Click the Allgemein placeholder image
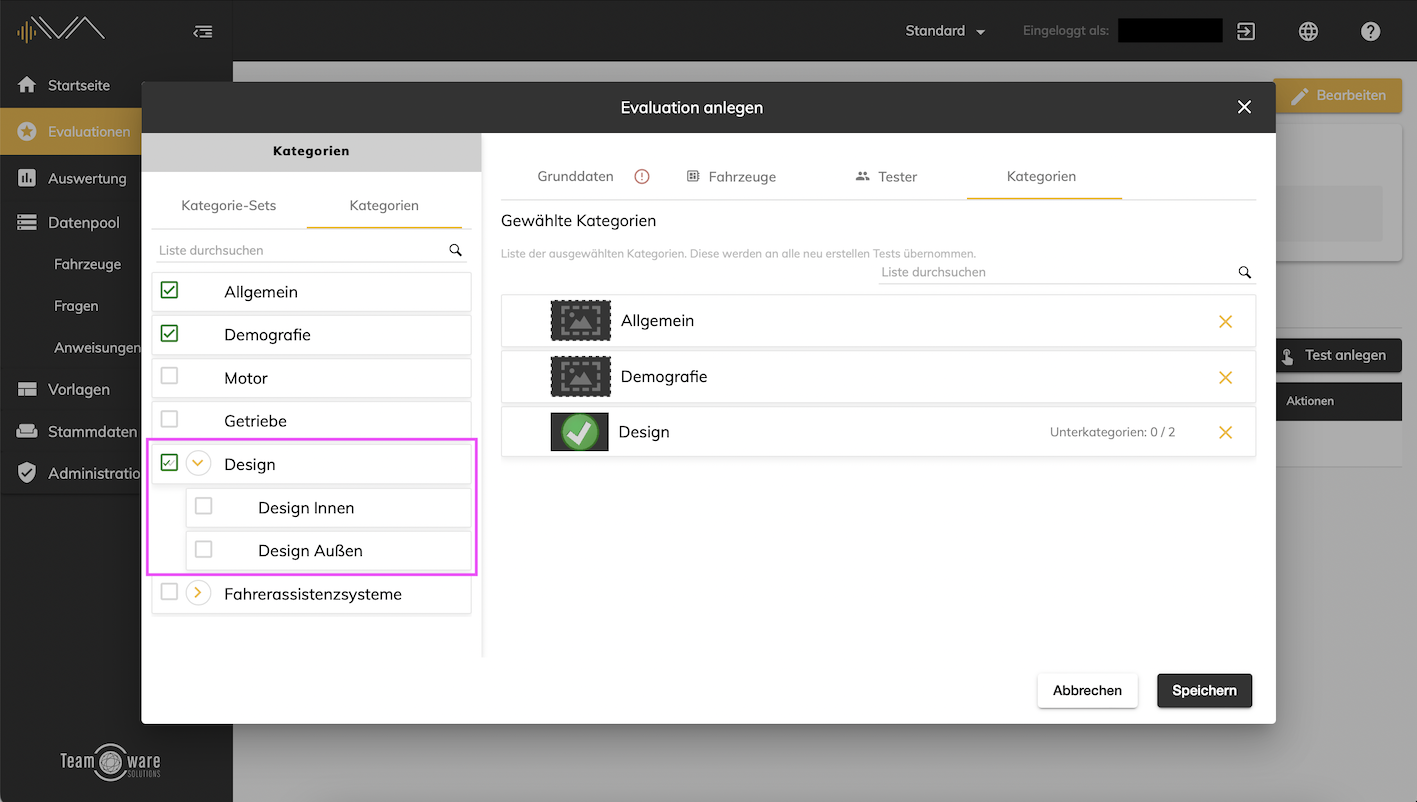The width and height of the screenshot is (1417, 802). [580, 320]
